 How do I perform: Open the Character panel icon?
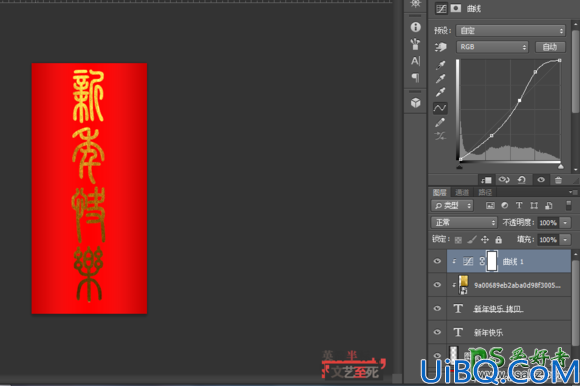pyautogui.click(x=415, y=61)
